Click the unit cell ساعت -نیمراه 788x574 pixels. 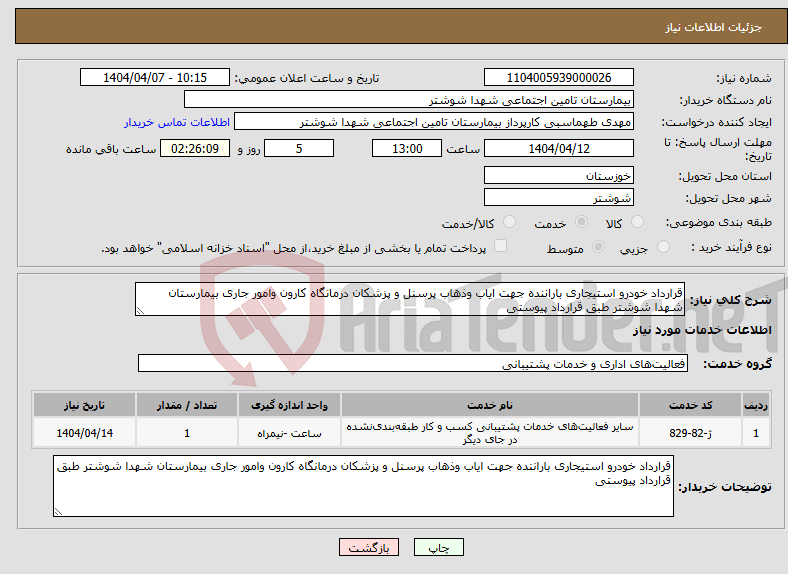coord(289,432)
